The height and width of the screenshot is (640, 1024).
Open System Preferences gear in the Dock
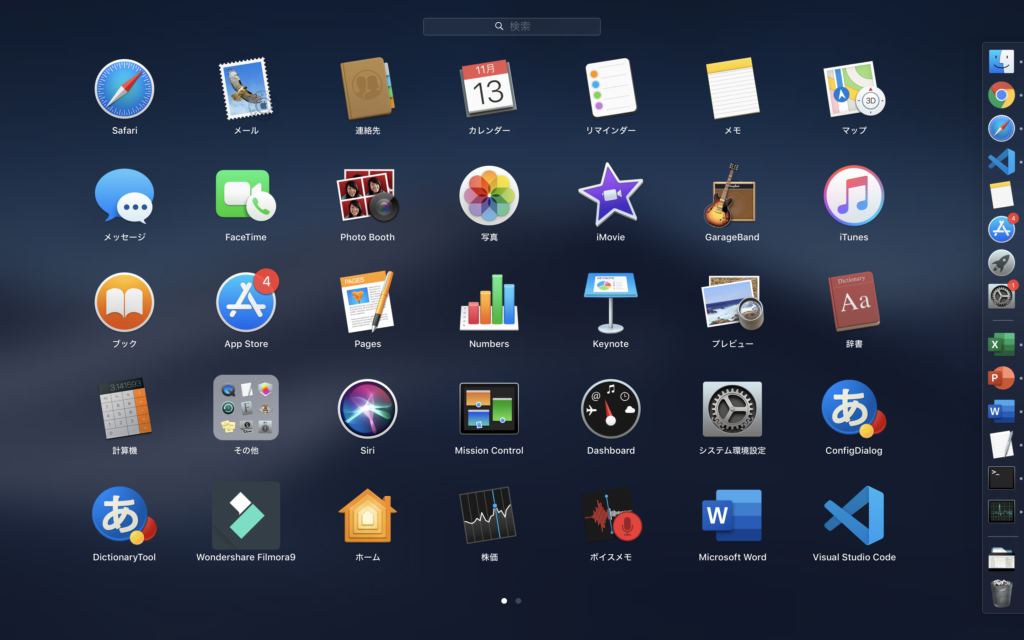(x=1001, y=296)
